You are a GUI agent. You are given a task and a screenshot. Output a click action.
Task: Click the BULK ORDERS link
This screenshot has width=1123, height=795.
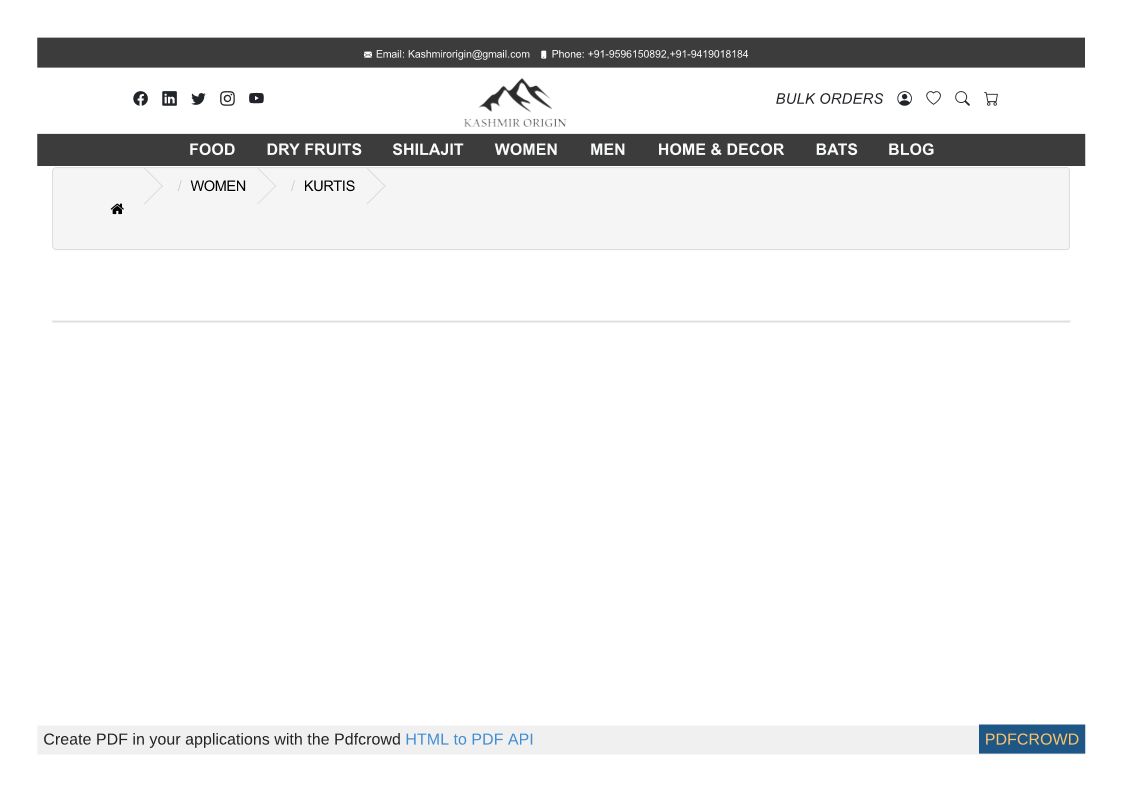(829, 98)
